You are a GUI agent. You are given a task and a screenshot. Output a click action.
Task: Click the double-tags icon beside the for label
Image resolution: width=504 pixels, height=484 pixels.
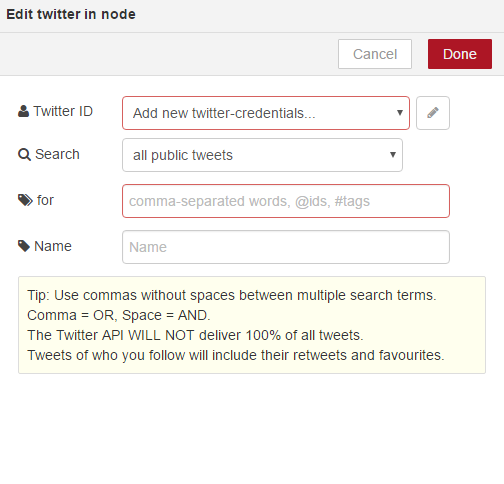click(x=25, y=200)
